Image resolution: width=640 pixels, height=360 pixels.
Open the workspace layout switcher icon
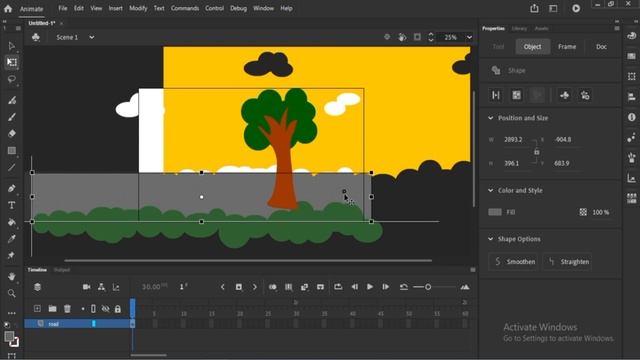click(553, 8)
